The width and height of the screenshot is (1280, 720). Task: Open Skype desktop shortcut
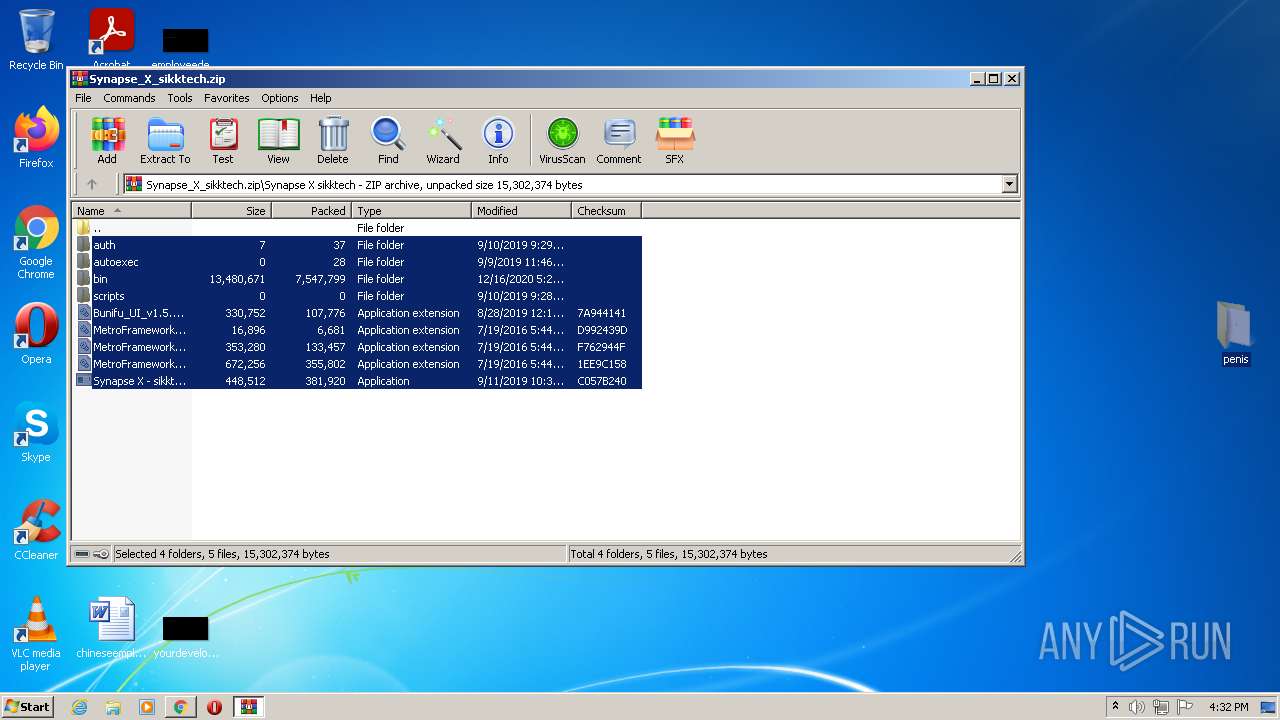point(36,432)
